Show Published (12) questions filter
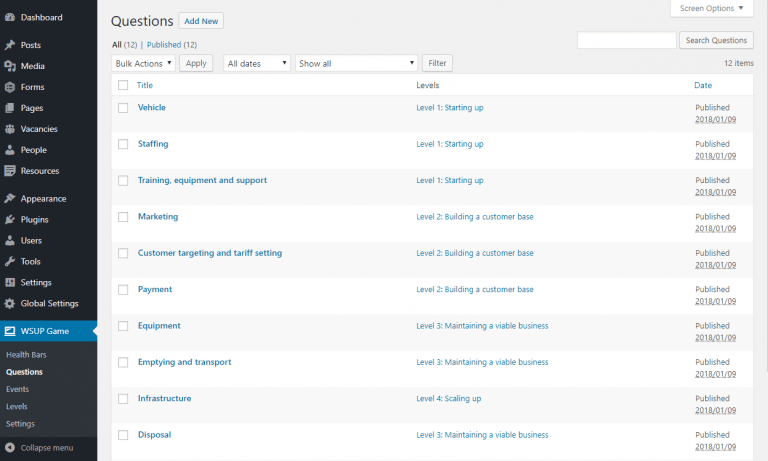The height and width of the screenshot is (461, 768). [x=171, y=45]
